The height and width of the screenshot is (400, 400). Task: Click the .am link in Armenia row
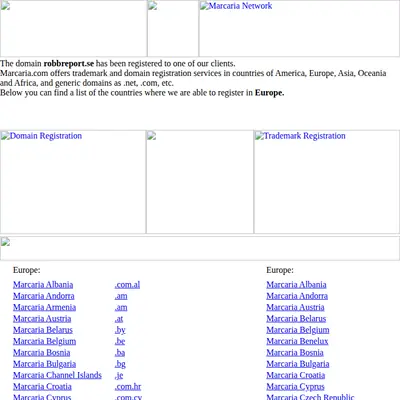pyautogui.click(x=121, y=307)
